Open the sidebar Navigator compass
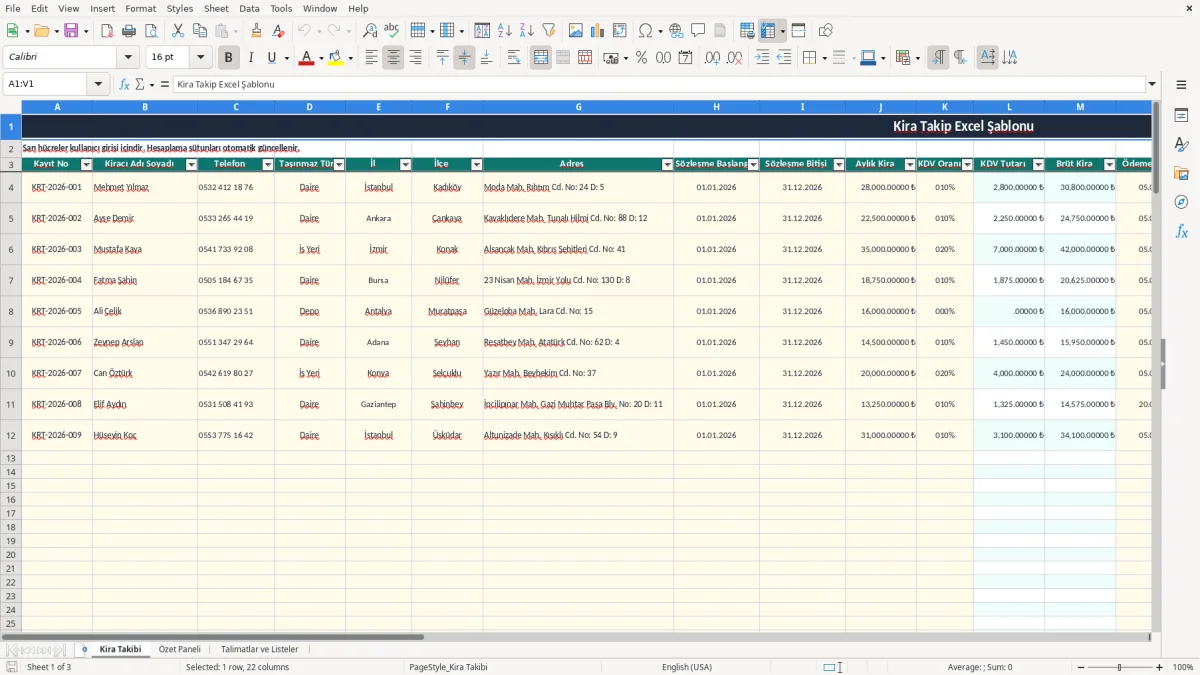Viewport: 1200px width, 675px height. coord(1182,203)
